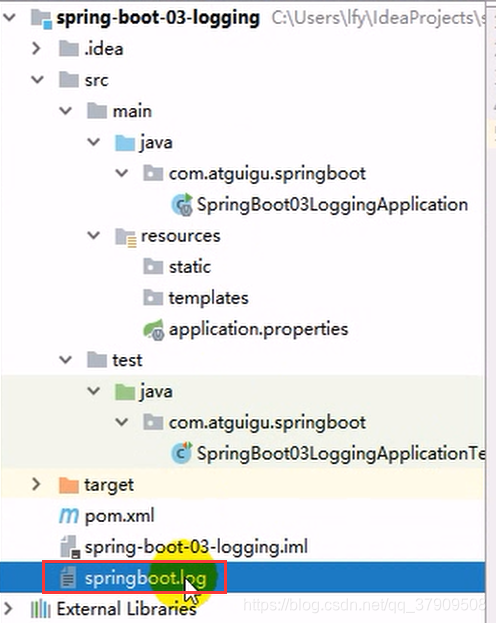Select pom.xml file name
Viewport: 496px width, 623px height.
pyautogui.click(x=119, y=517)
